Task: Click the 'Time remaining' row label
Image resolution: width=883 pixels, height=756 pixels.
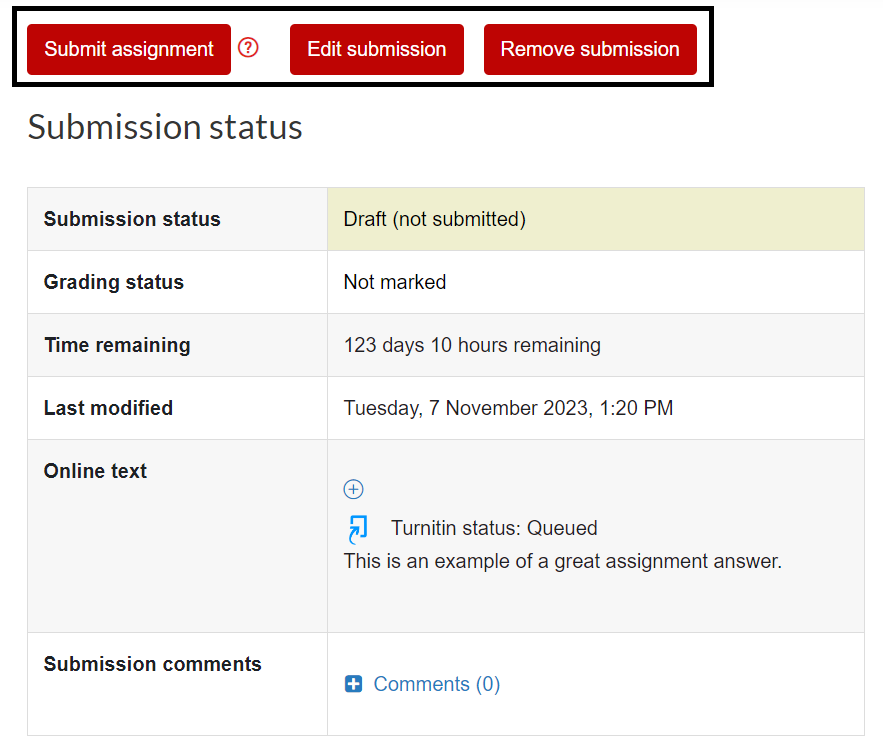Action: [x=117, y=345]
